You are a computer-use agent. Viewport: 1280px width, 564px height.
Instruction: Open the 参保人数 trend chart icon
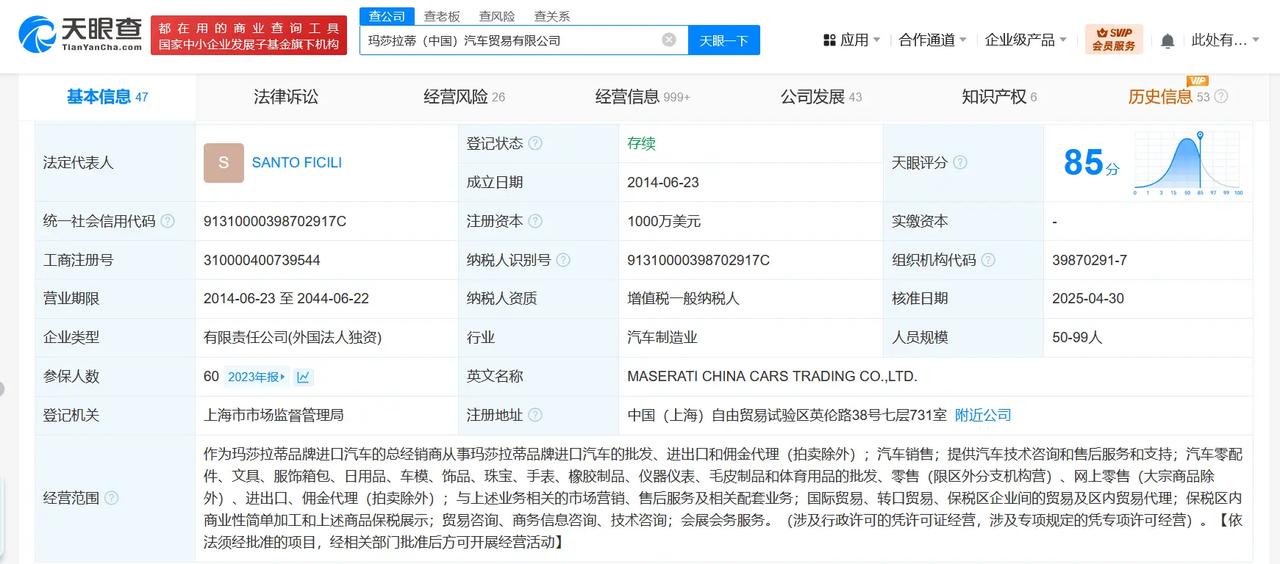[x=304, y=377]
